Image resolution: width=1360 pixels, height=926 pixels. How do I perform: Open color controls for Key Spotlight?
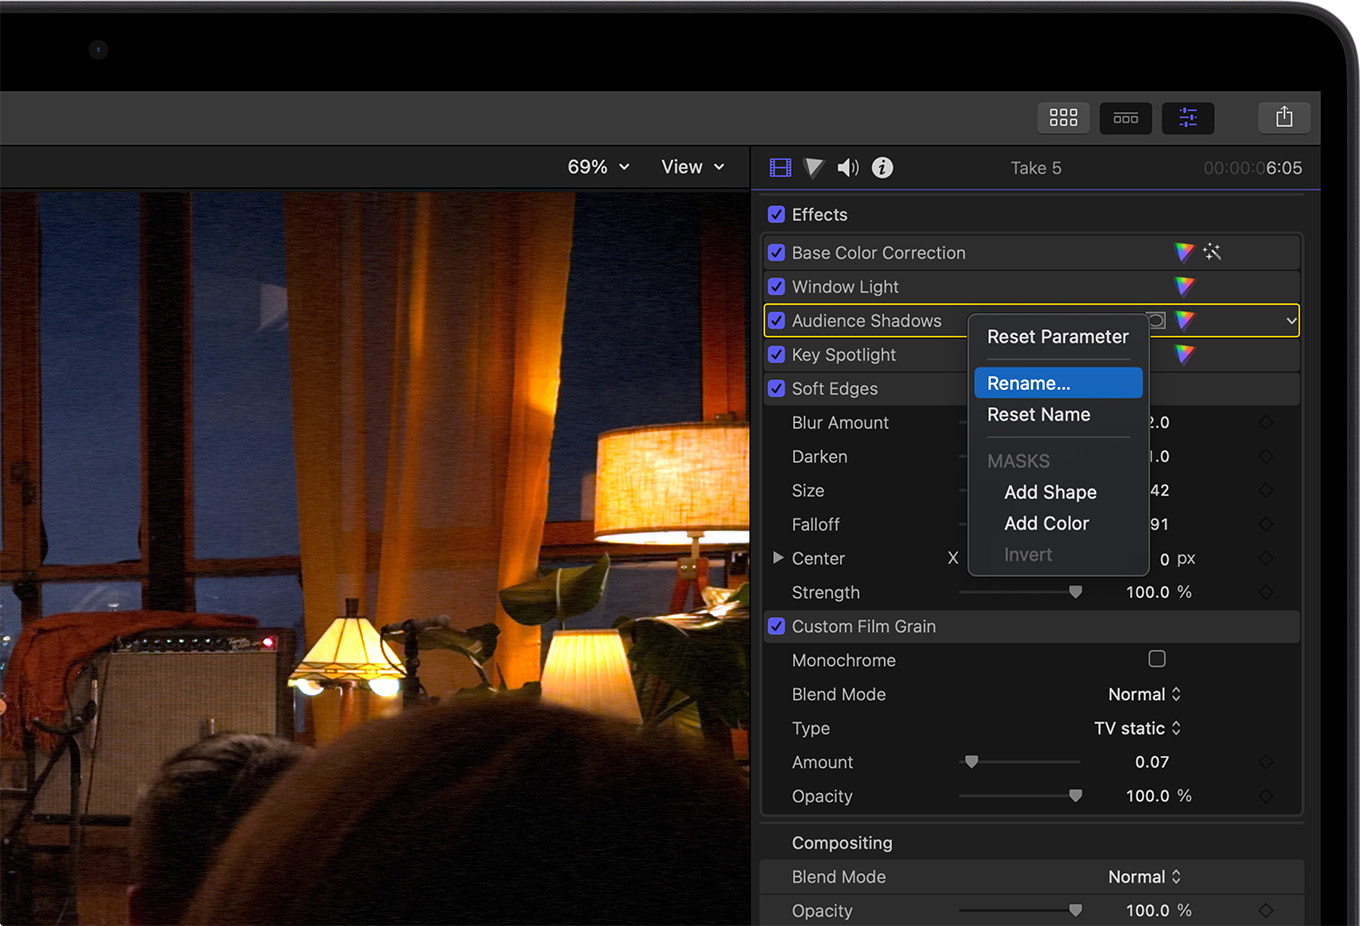tap(1184, 354)
